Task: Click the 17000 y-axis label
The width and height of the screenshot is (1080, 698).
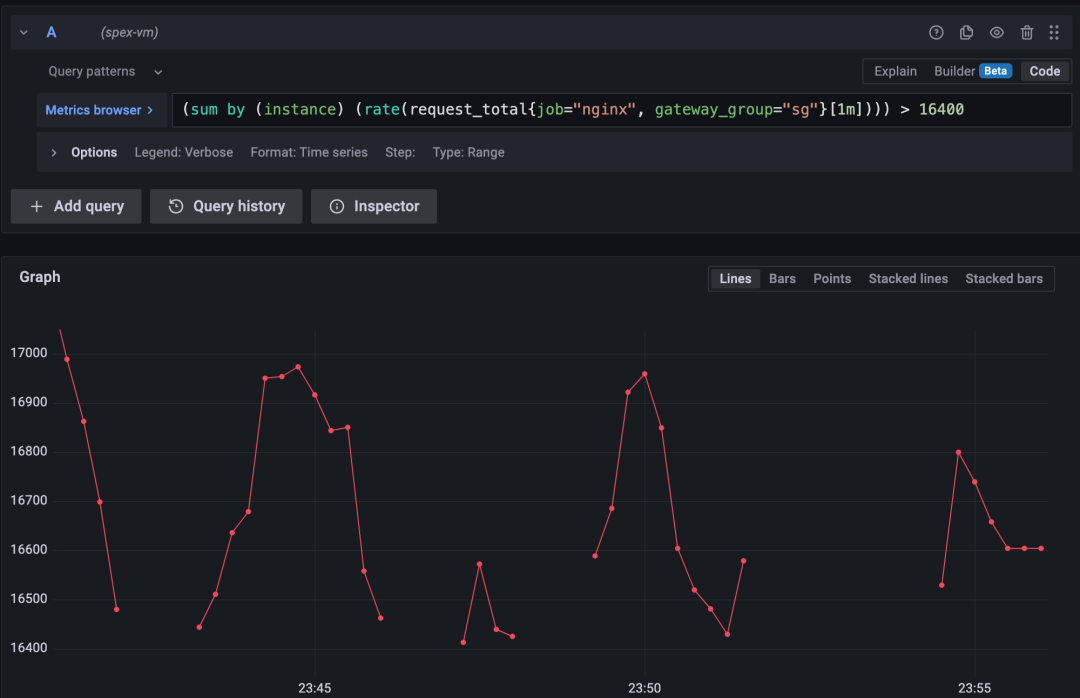Action: (x=29, y=353)
